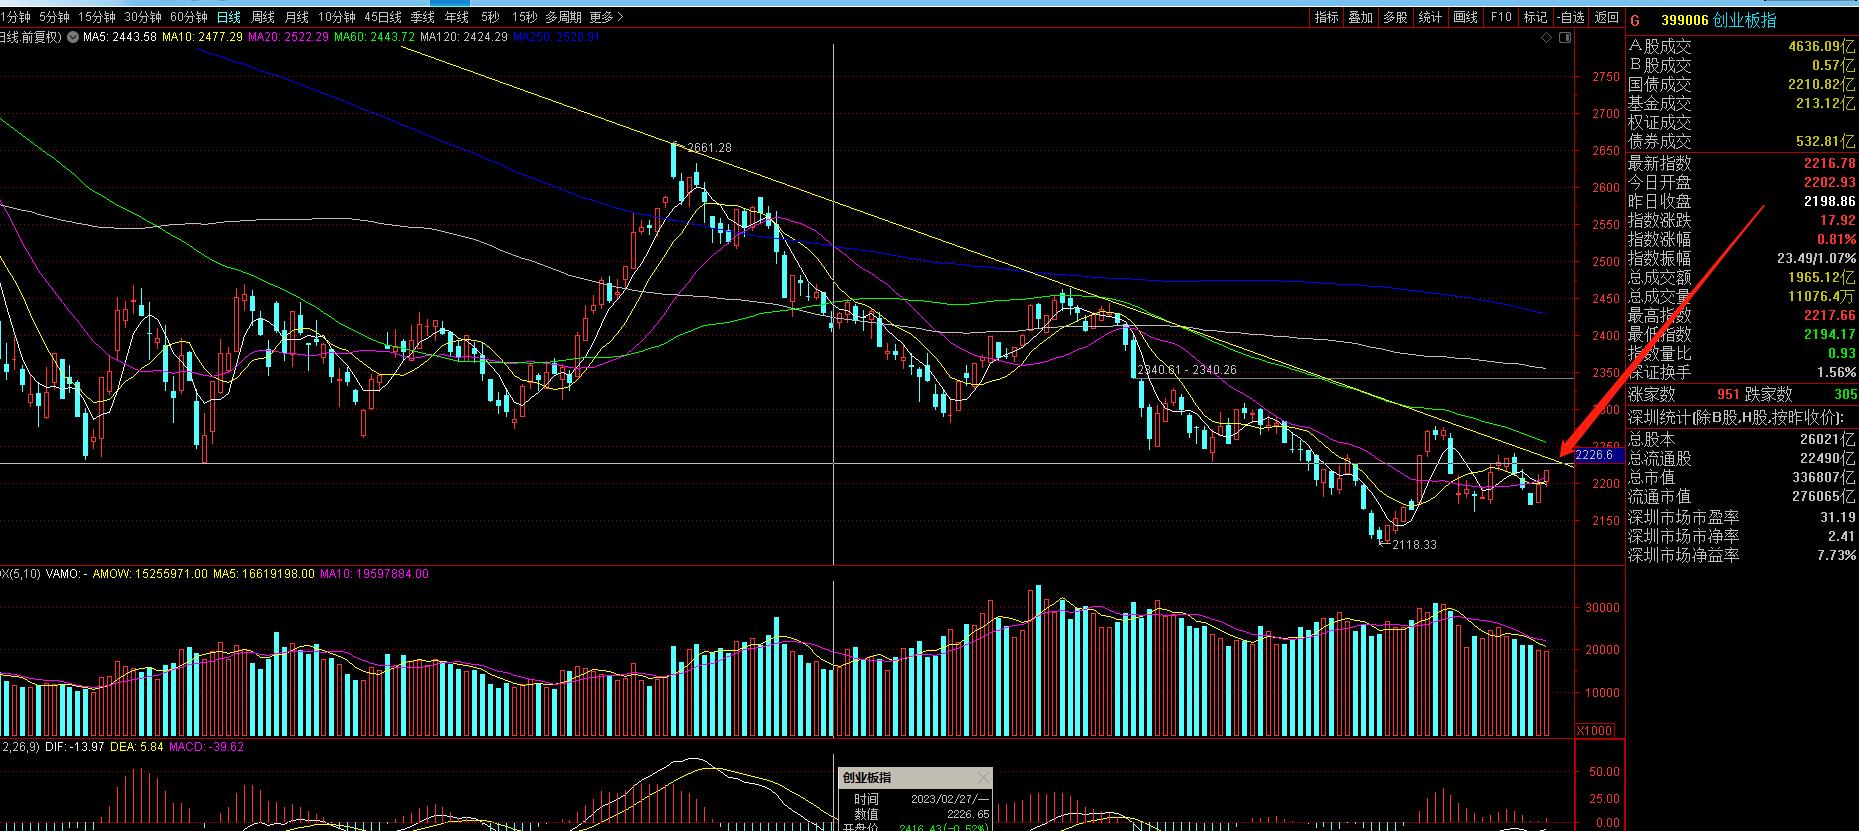Image resolution: width=1859 pixels, height=831 pixels.
Task: Click the 叠加 overlay button
Action: pos(1360,17)
